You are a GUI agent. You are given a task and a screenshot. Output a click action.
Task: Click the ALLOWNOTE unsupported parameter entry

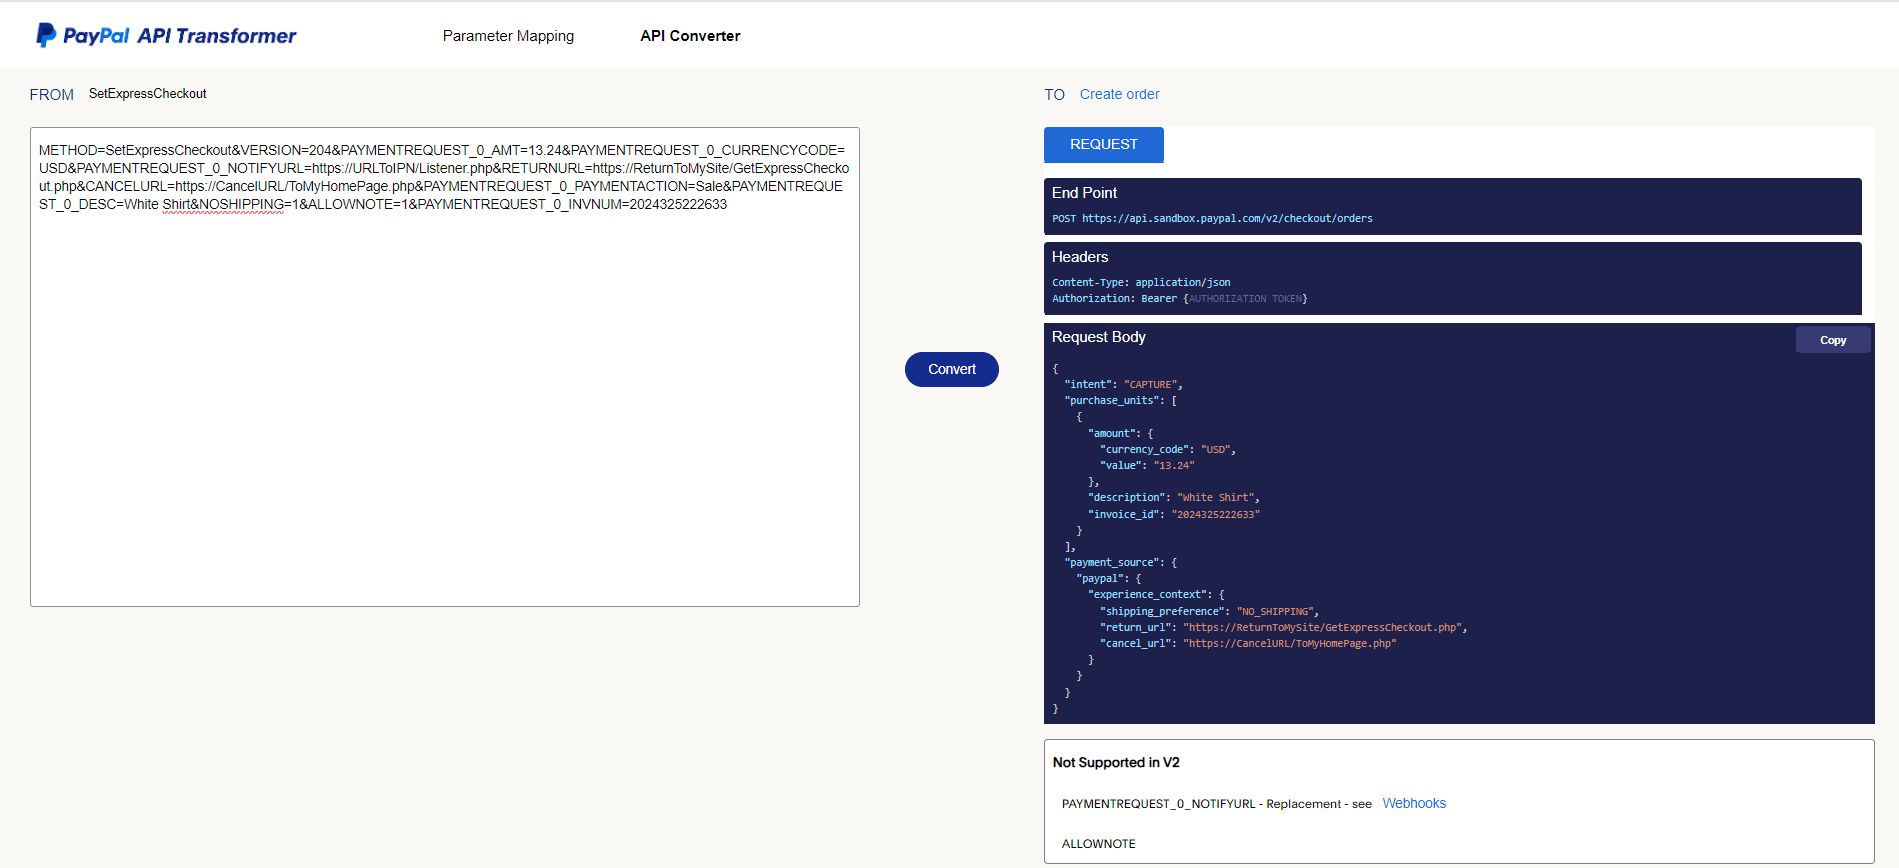click(1098, 844)
